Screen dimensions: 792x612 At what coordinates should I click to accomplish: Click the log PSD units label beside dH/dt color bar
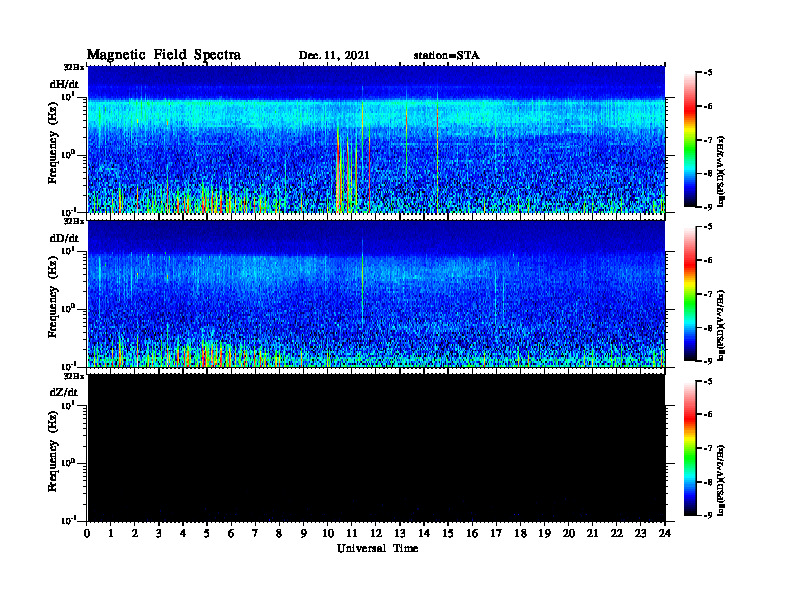(721, 171)
